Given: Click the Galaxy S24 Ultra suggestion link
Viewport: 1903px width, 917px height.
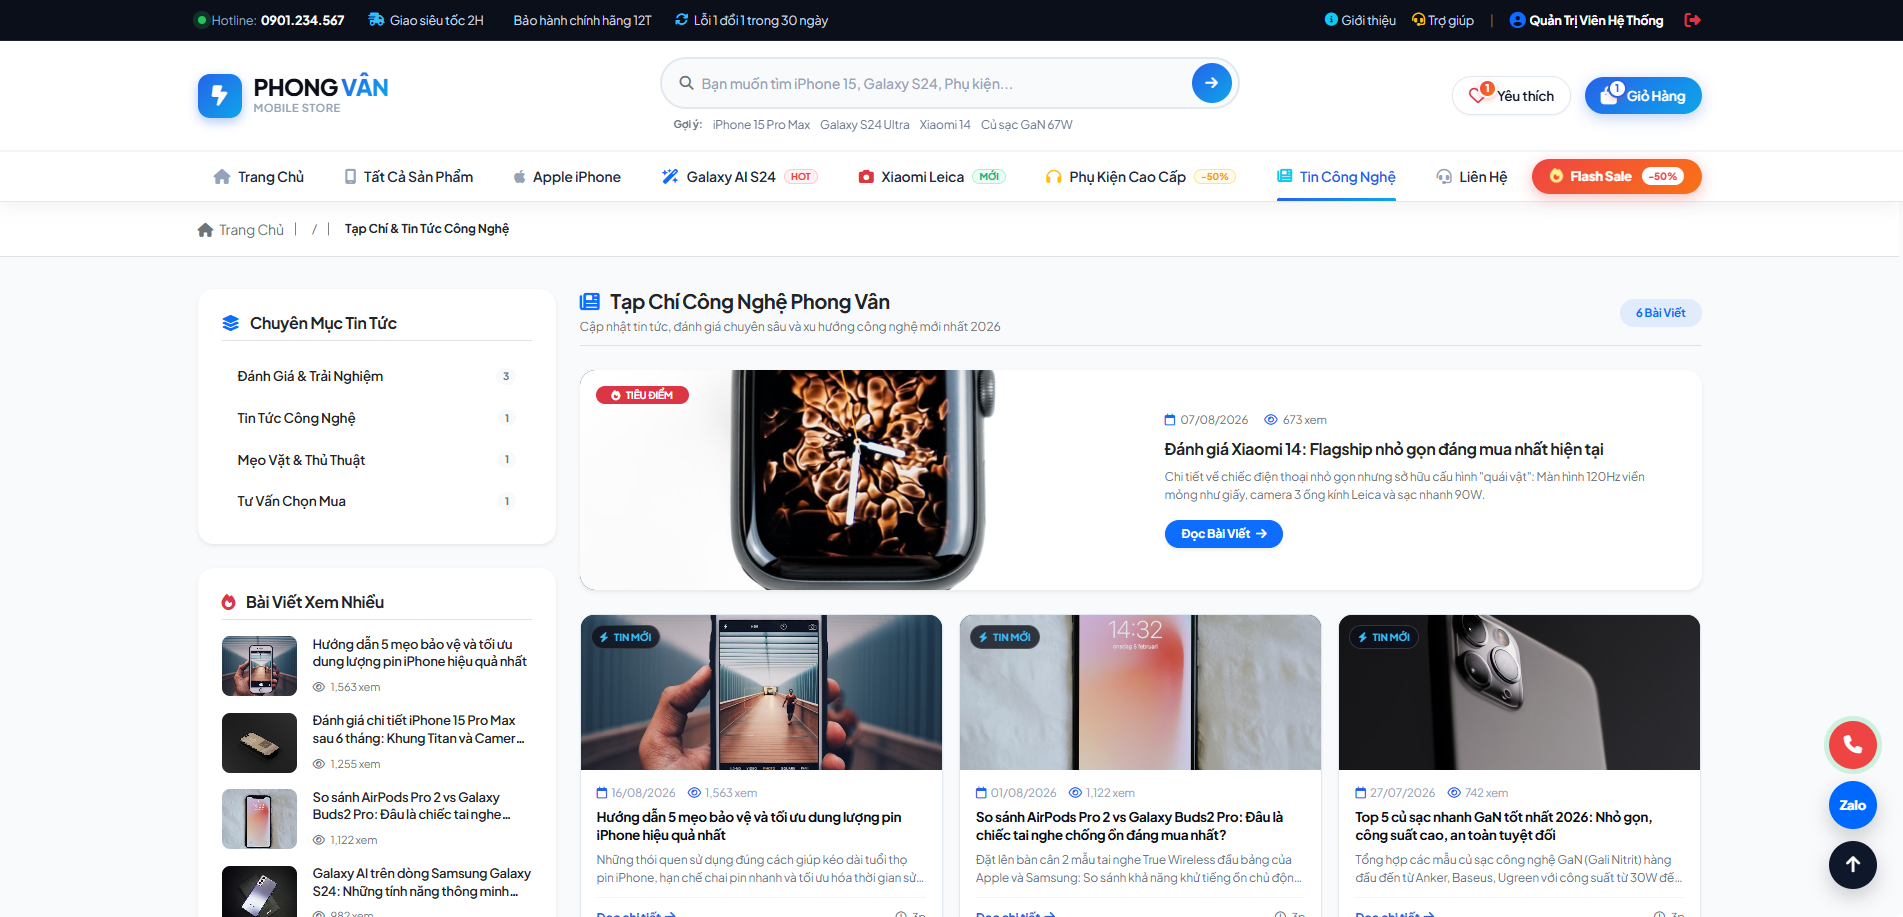Looking at the screenshot, I should 865,125.
